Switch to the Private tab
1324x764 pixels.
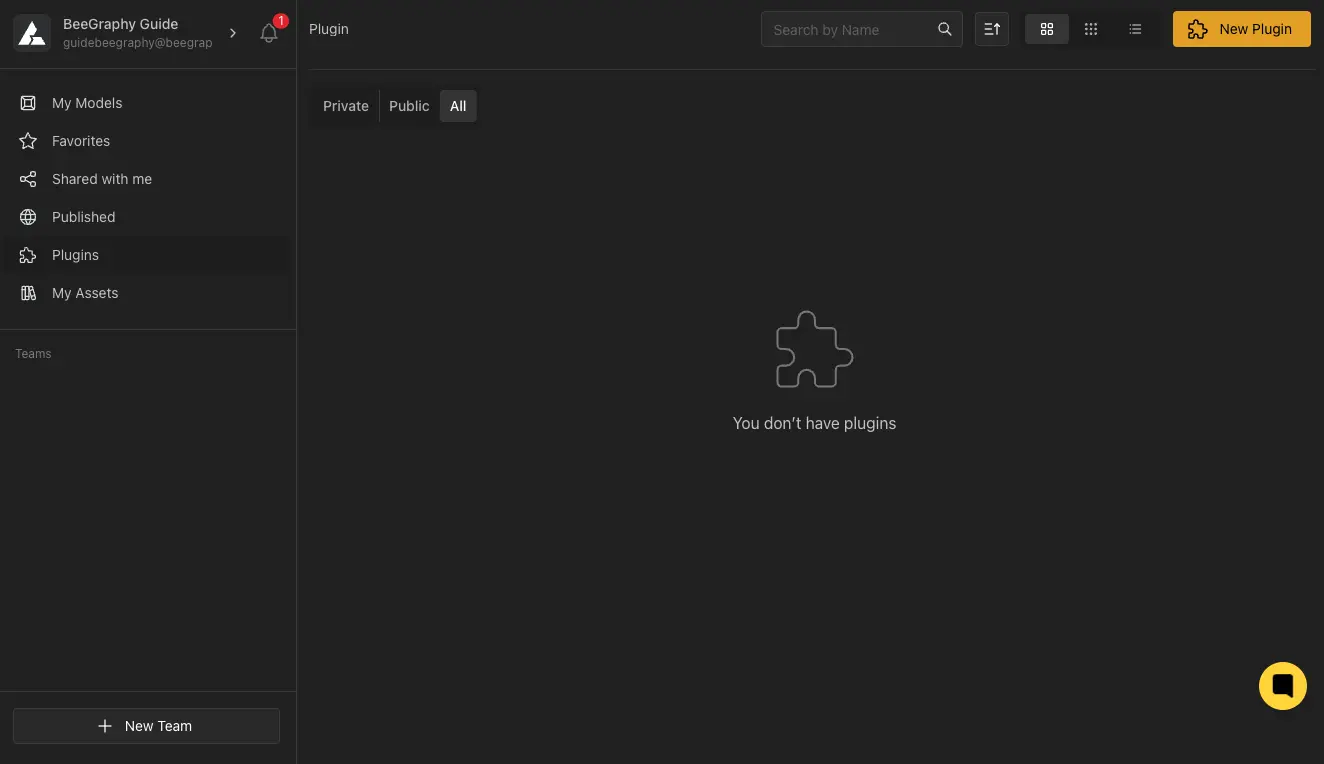(x=345, y=106)
